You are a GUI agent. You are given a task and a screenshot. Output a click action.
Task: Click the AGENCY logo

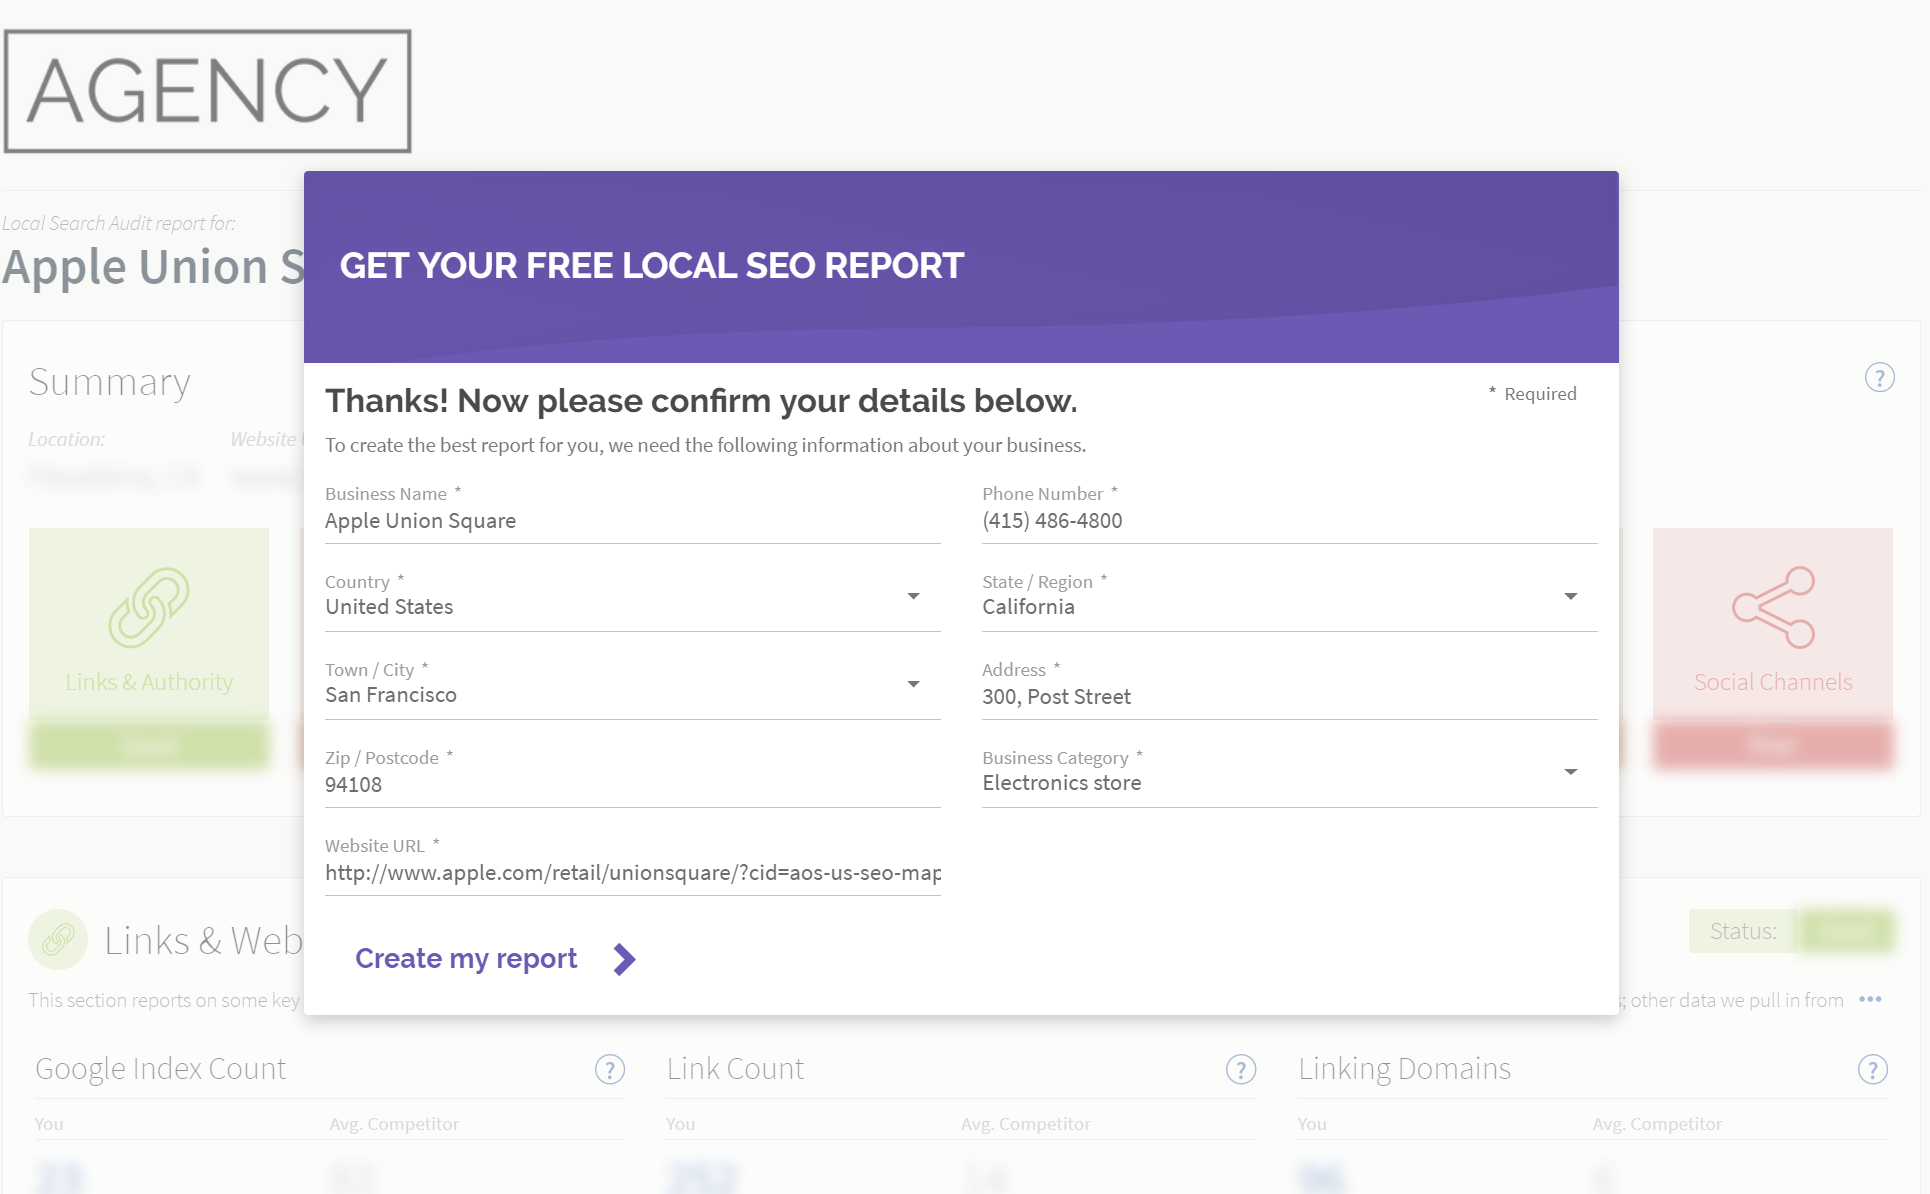click(208, 91)
